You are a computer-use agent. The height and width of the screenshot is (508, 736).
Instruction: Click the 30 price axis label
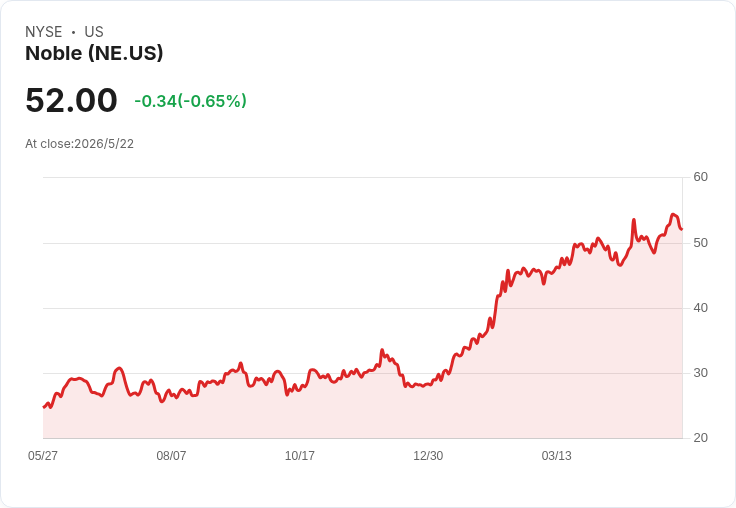point(701,373)
